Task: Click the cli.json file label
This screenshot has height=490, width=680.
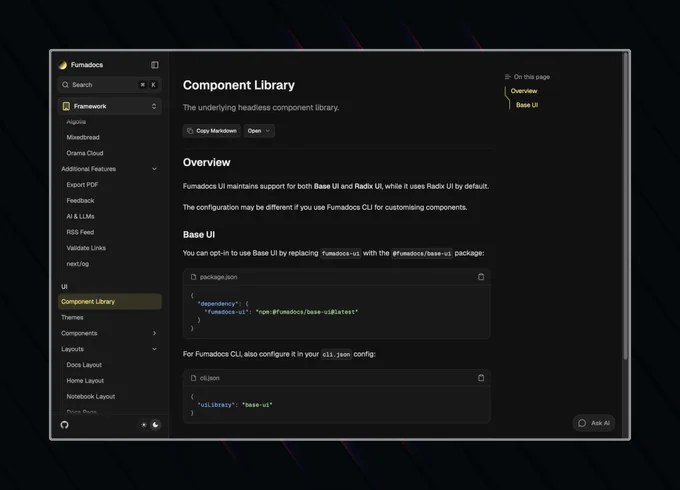Action: 209,378
